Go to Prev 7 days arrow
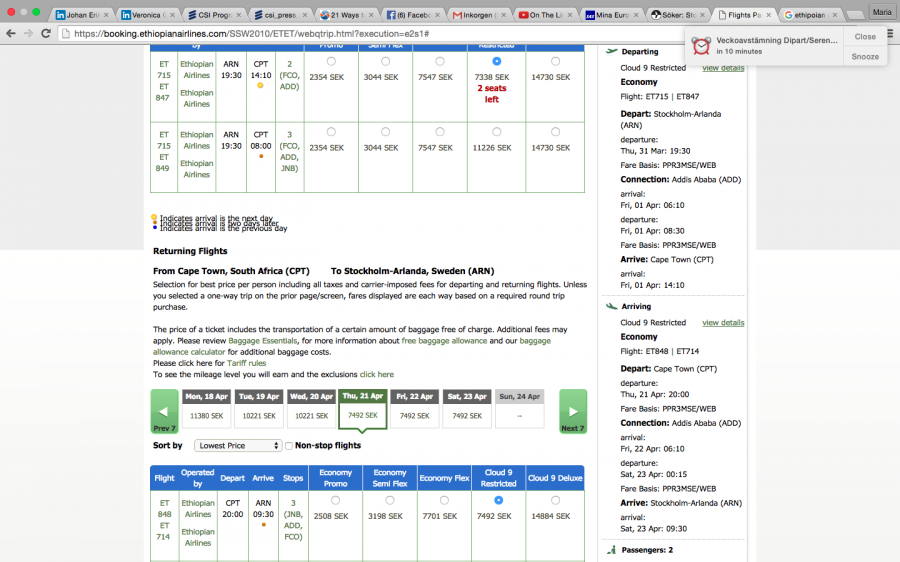 [x=164, y=411]
